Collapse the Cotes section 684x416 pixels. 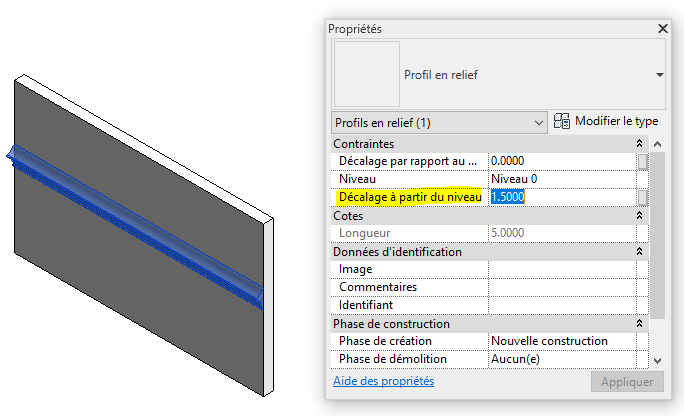[639, 216]
